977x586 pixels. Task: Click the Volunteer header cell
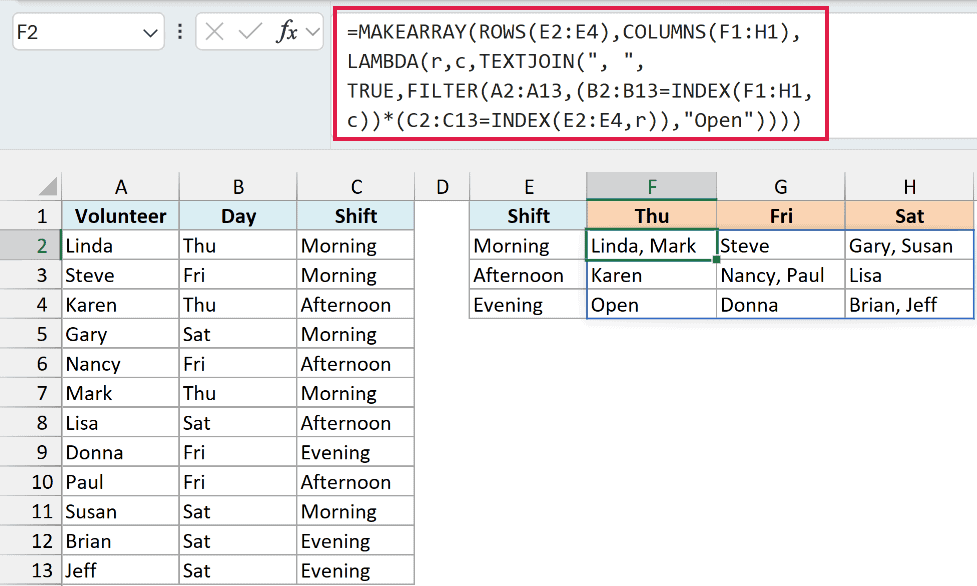(120, 216)
